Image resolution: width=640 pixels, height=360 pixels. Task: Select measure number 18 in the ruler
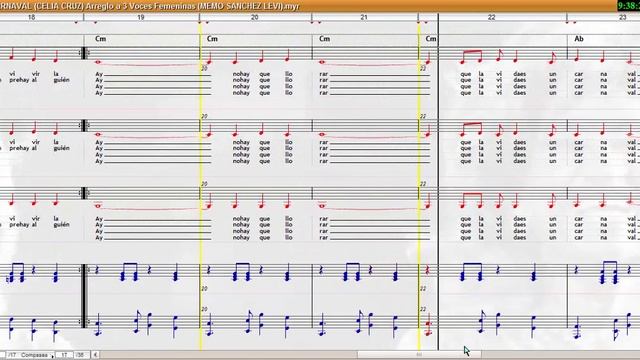coord(31,18)
